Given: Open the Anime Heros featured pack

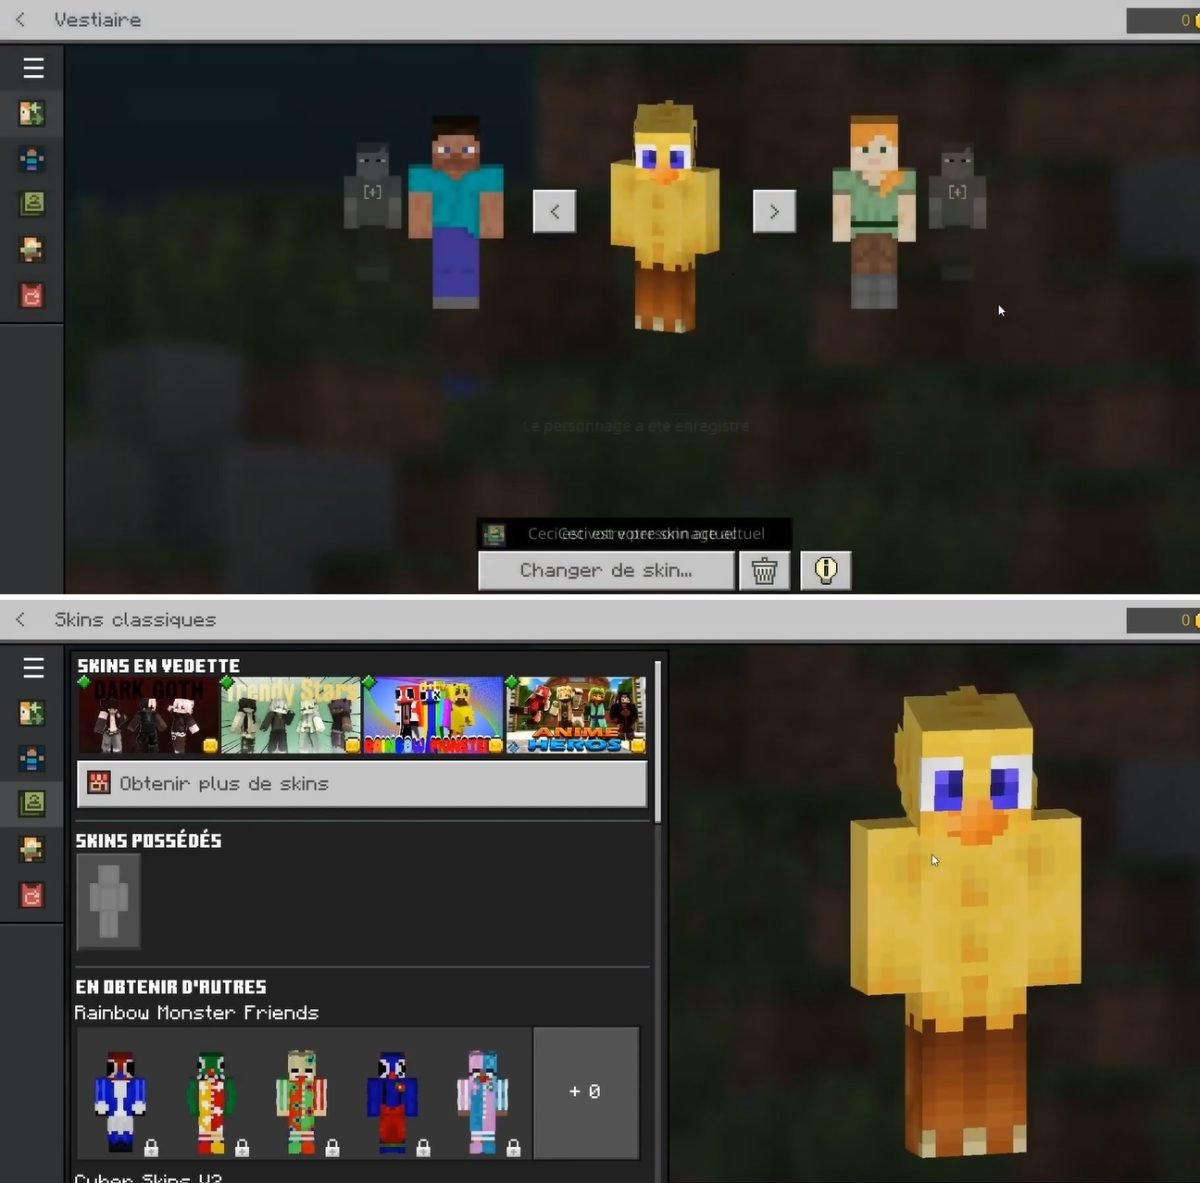Looking at the screenshot, I should point(576,715).
